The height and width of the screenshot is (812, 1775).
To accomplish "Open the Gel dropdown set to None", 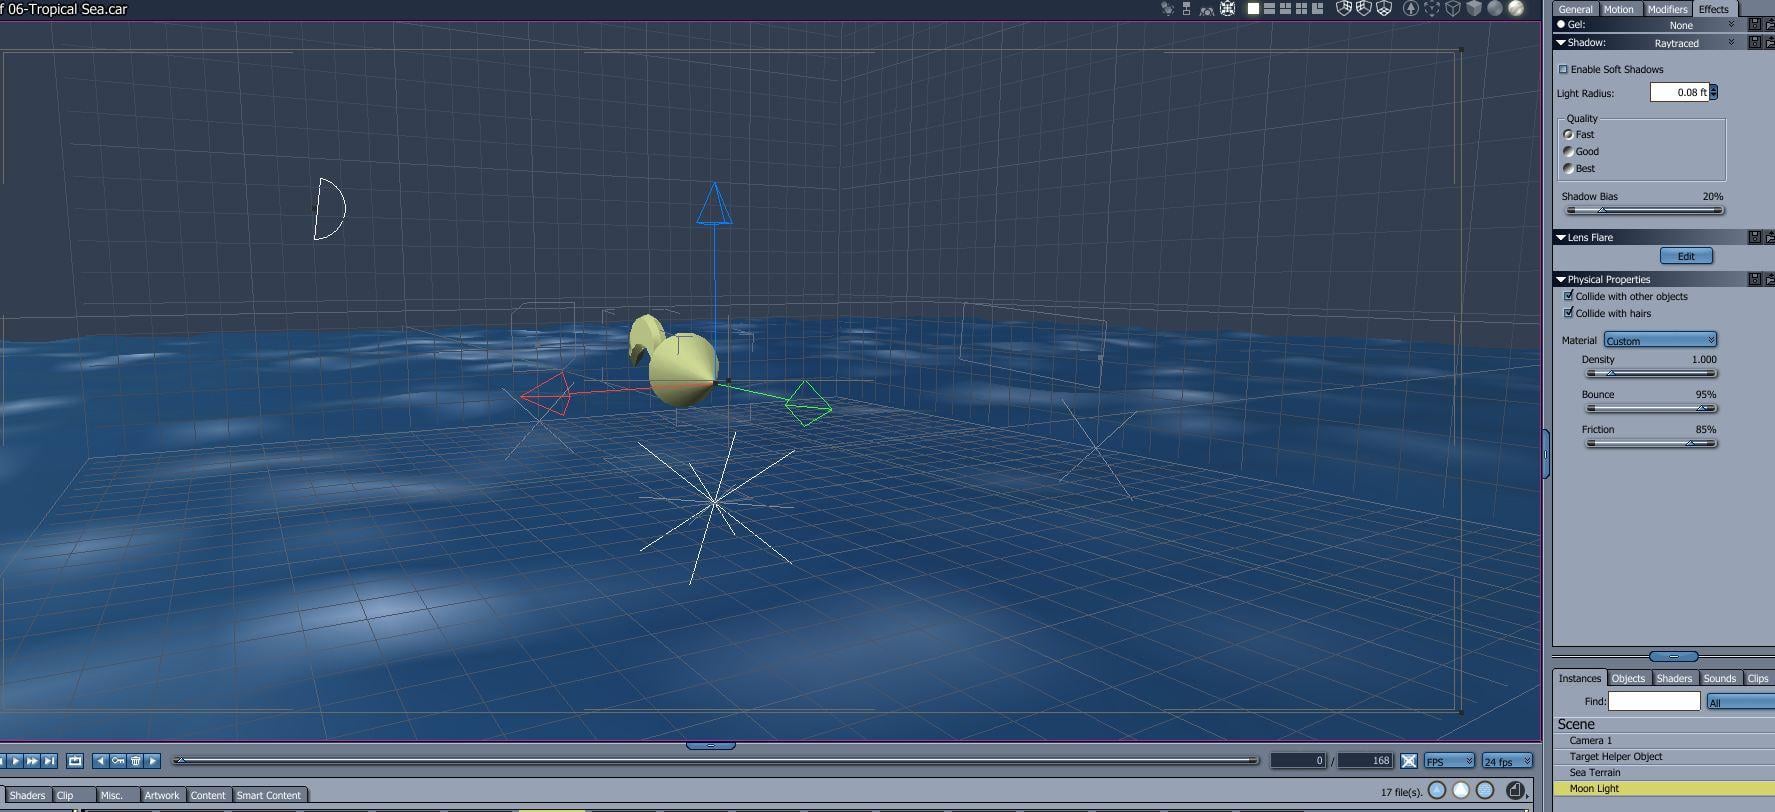I will click(1693, 25).
